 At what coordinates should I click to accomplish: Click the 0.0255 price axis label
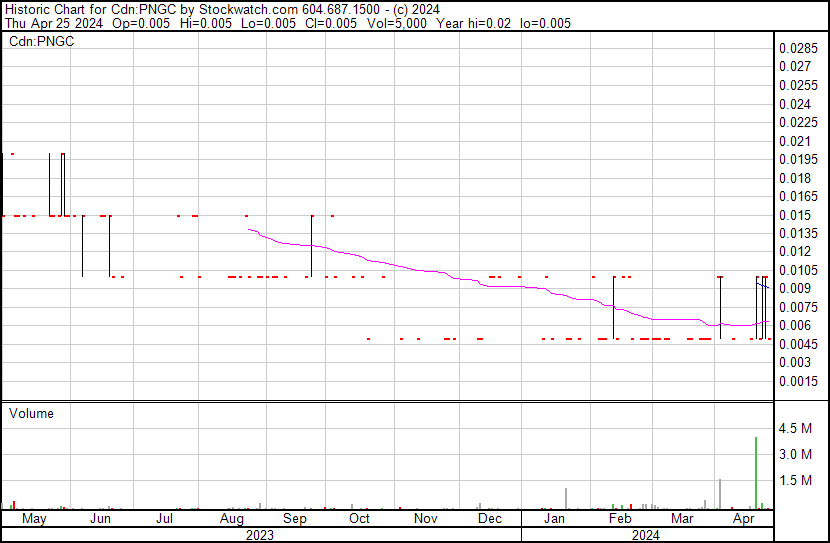798,86
